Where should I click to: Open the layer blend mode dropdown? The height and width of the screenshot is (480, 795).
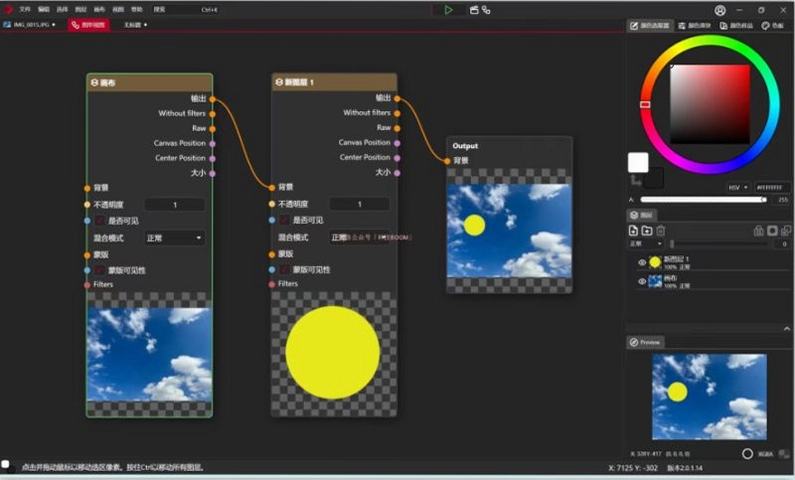[x=645, y=244]
